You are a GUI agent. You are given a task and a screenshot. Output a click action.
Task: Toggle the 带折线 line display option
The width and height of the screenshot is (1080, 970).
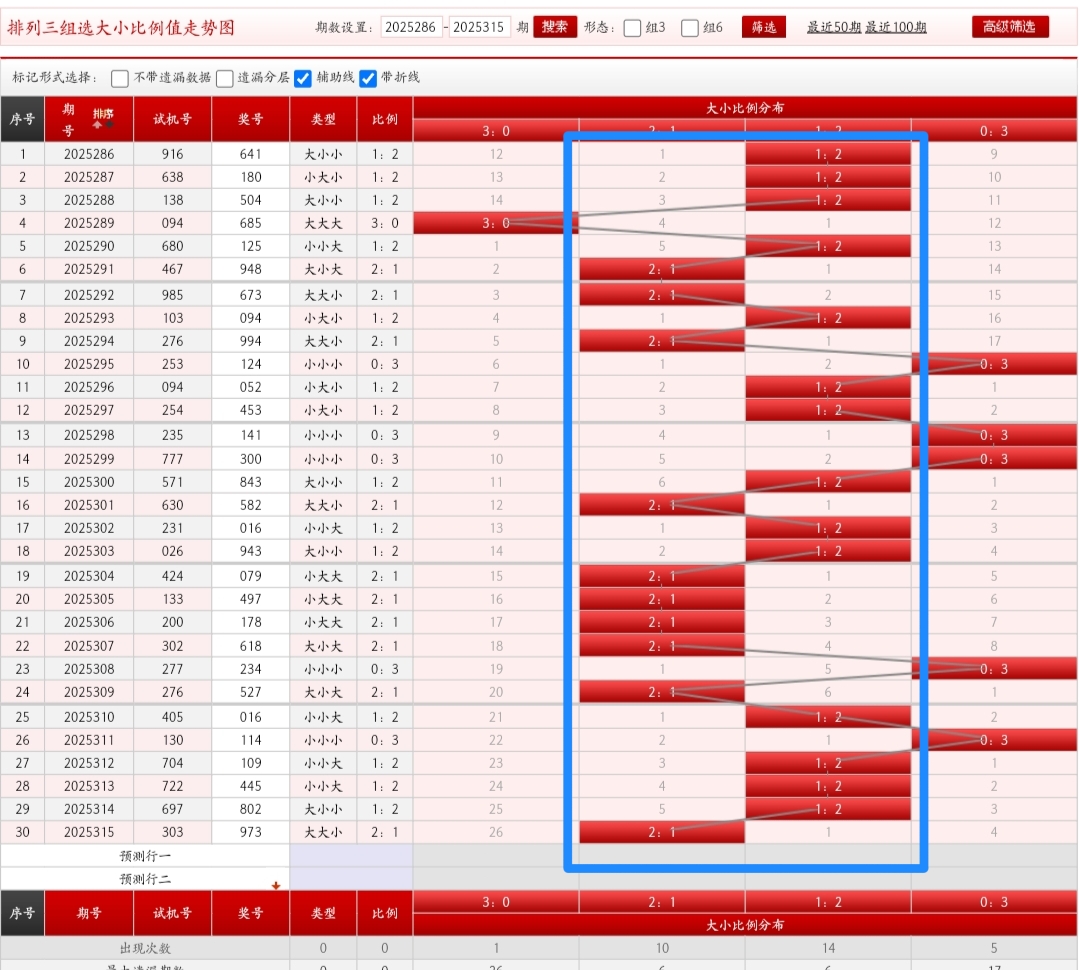pyautogui.click(x=368, y=78)
